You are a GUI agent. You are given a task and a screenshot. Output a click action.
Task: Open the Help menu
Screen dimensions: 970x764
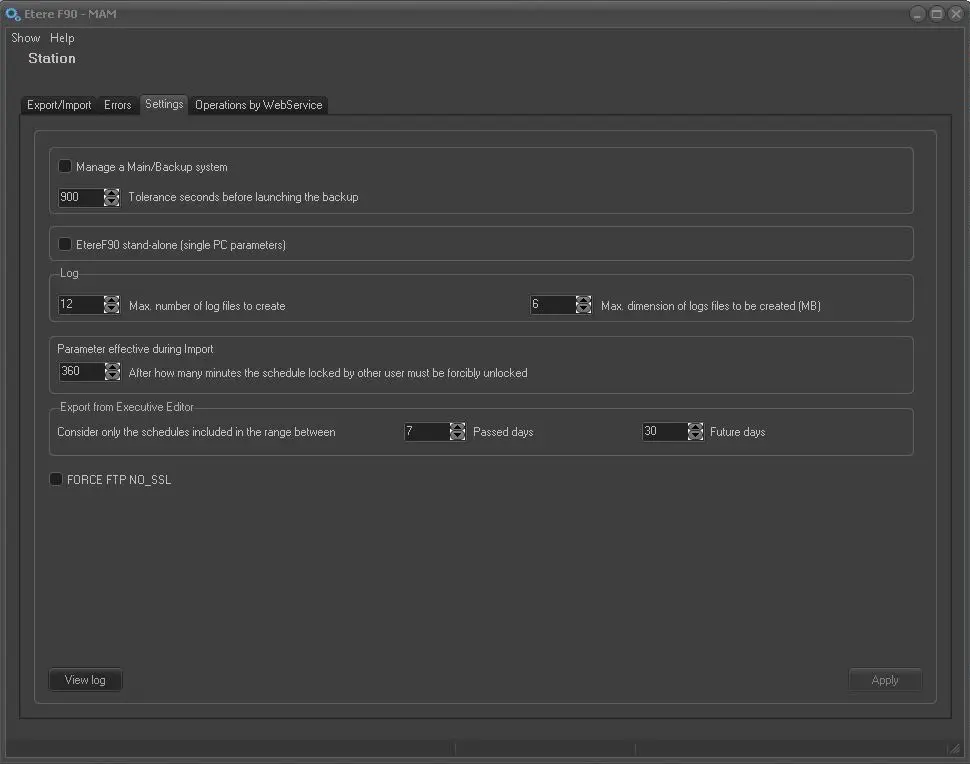click(x=62, y=38)
